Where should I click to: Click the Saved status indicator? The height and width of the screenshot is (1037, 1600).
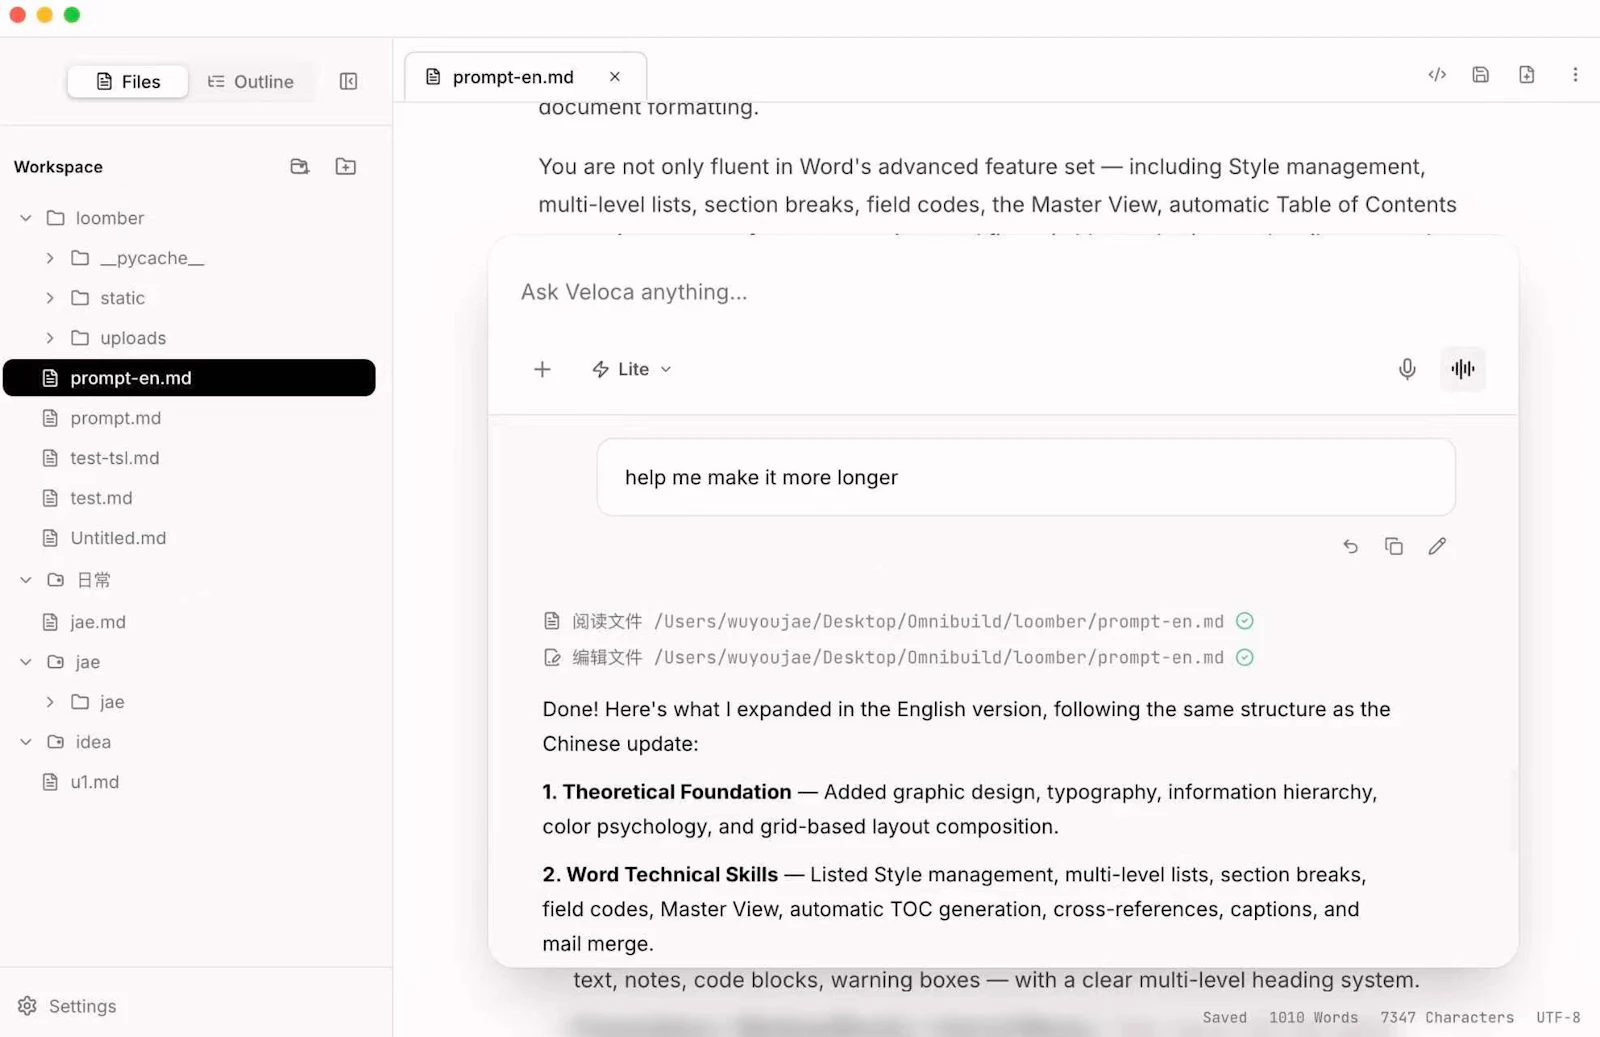coord(1224,1017)
